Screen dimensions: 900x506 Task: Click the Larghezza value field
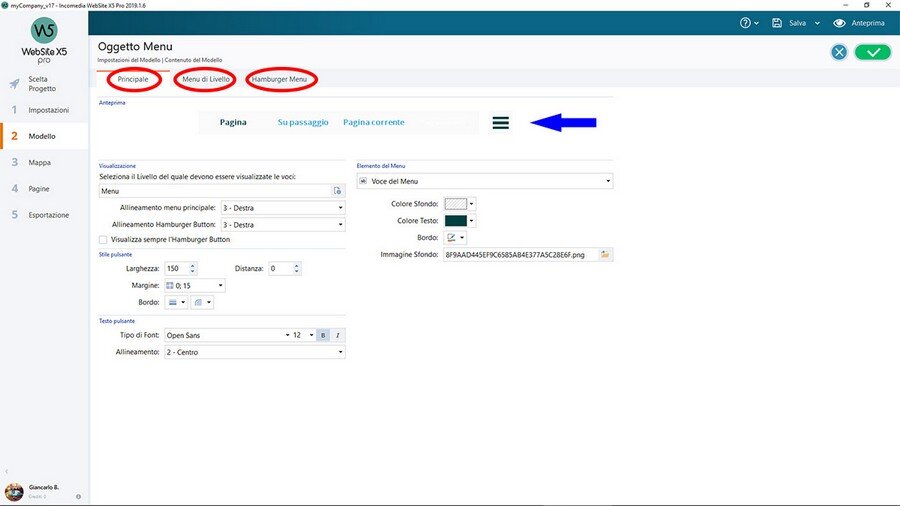175,268
